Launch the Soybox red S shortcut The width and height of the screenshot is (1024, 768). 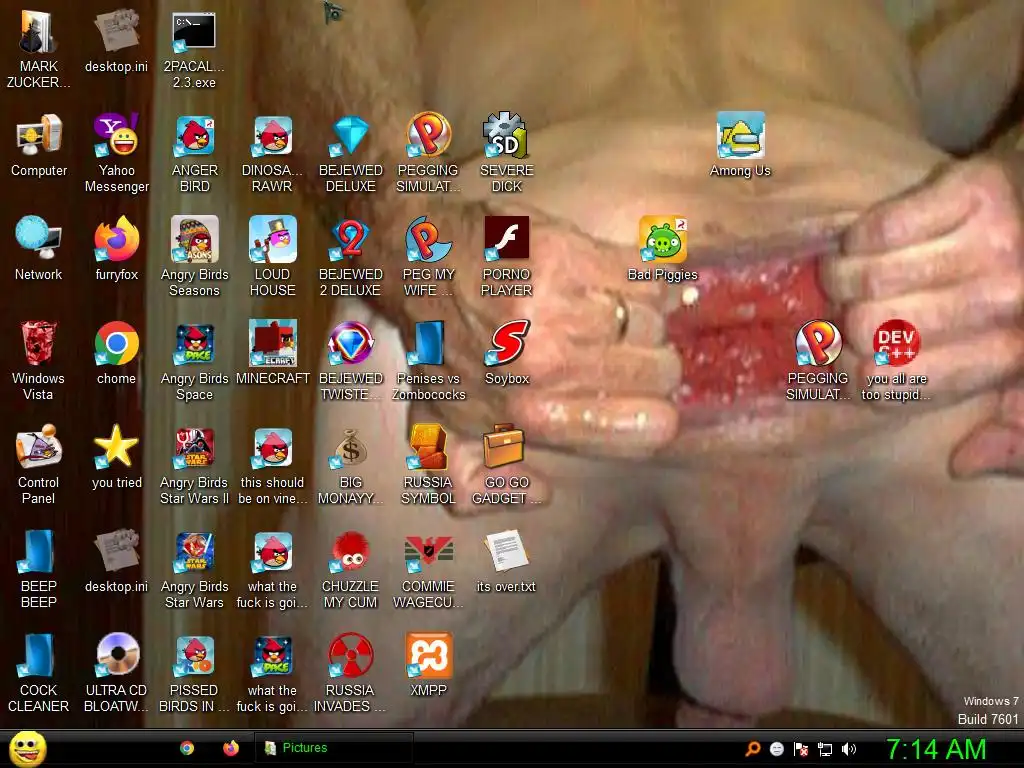[x=507, y=354]
